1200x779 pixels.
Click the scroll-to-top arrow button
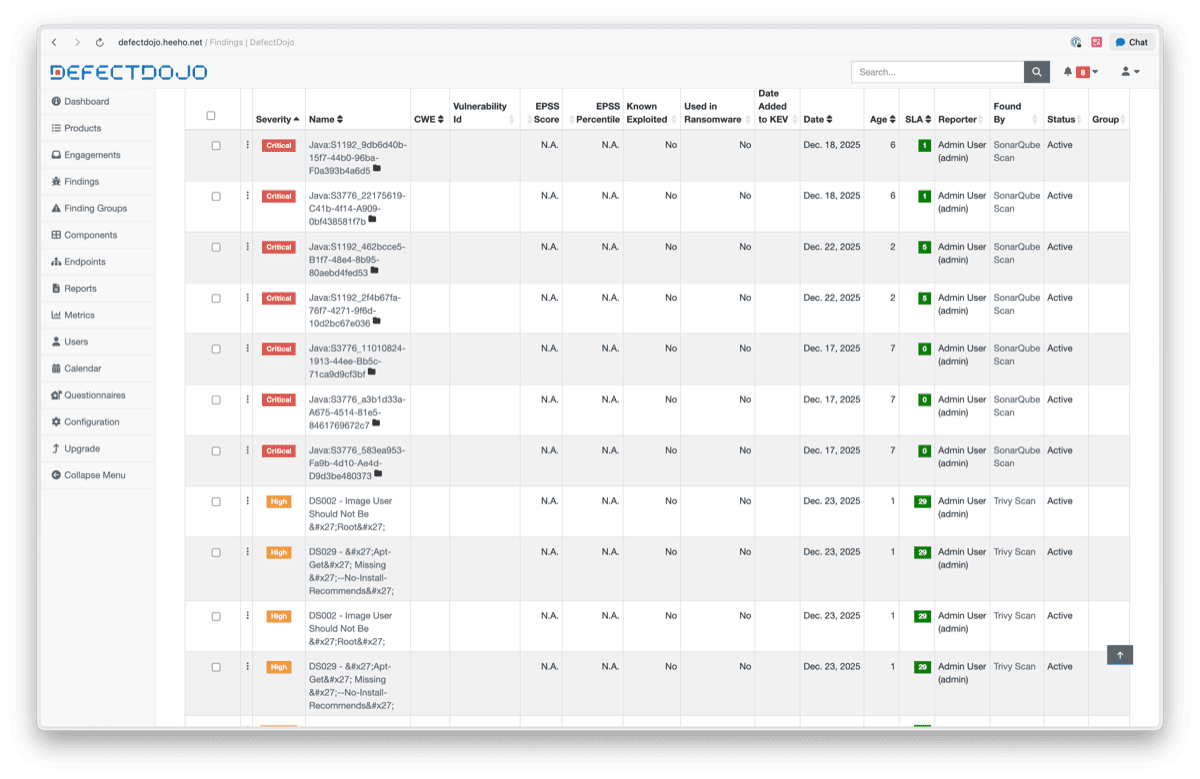pyautogui.click(x=1120, y=655)
